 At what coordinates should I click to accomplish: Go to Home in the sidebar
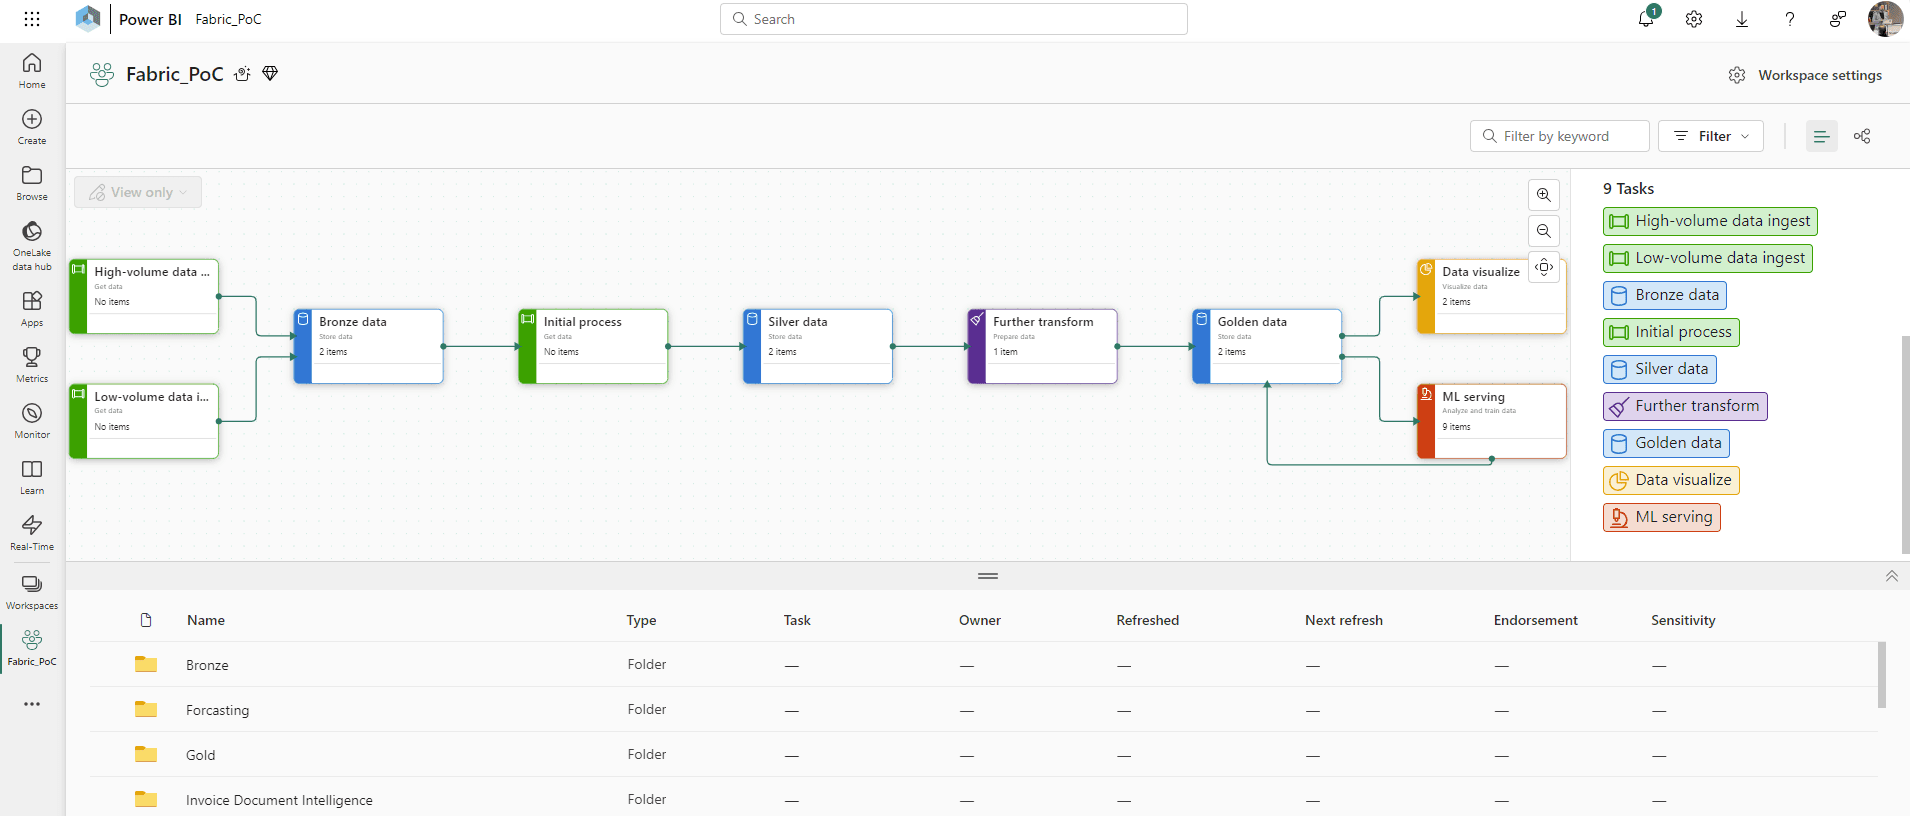32,71
